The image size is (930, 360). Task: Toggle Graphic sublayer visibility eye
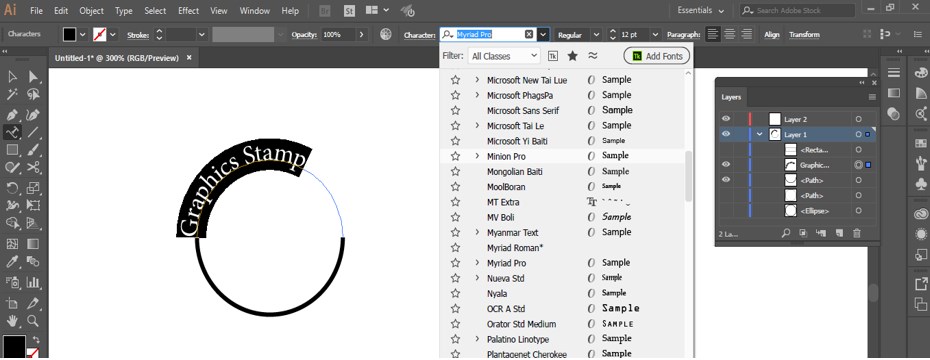[725, 165]
